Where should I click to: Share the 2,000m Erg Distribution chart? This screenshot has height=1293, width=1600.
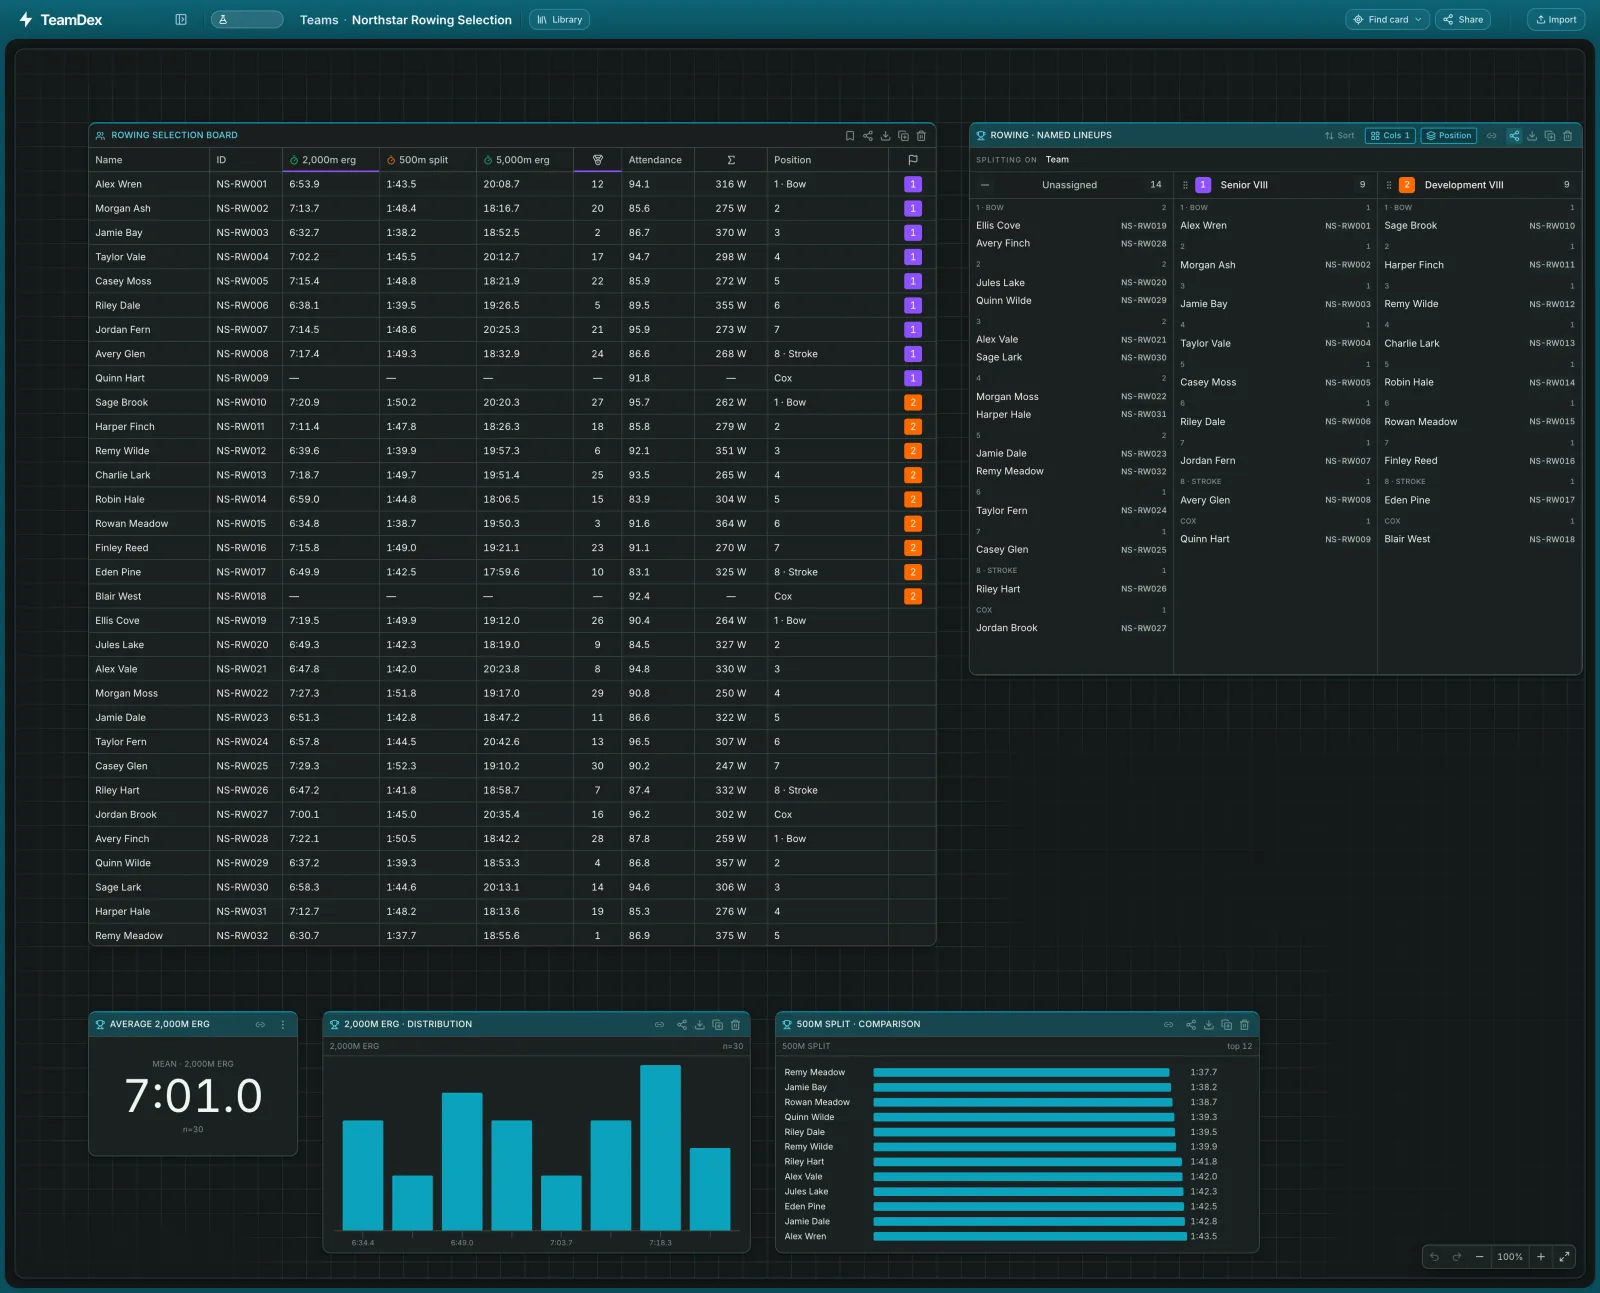coord(682,1025)
